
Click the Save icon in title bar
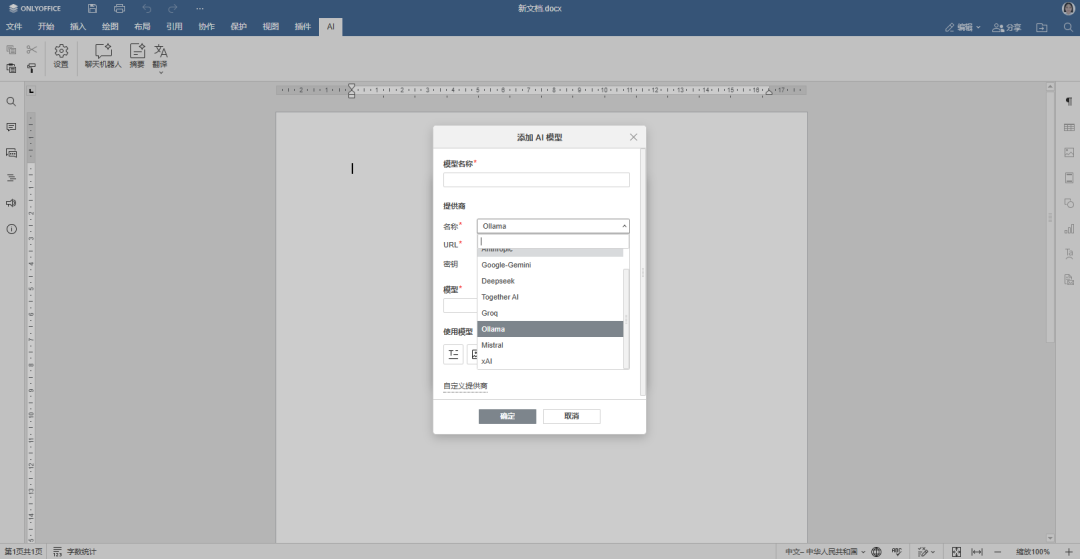pyautogui.click(x=92, y=8)
